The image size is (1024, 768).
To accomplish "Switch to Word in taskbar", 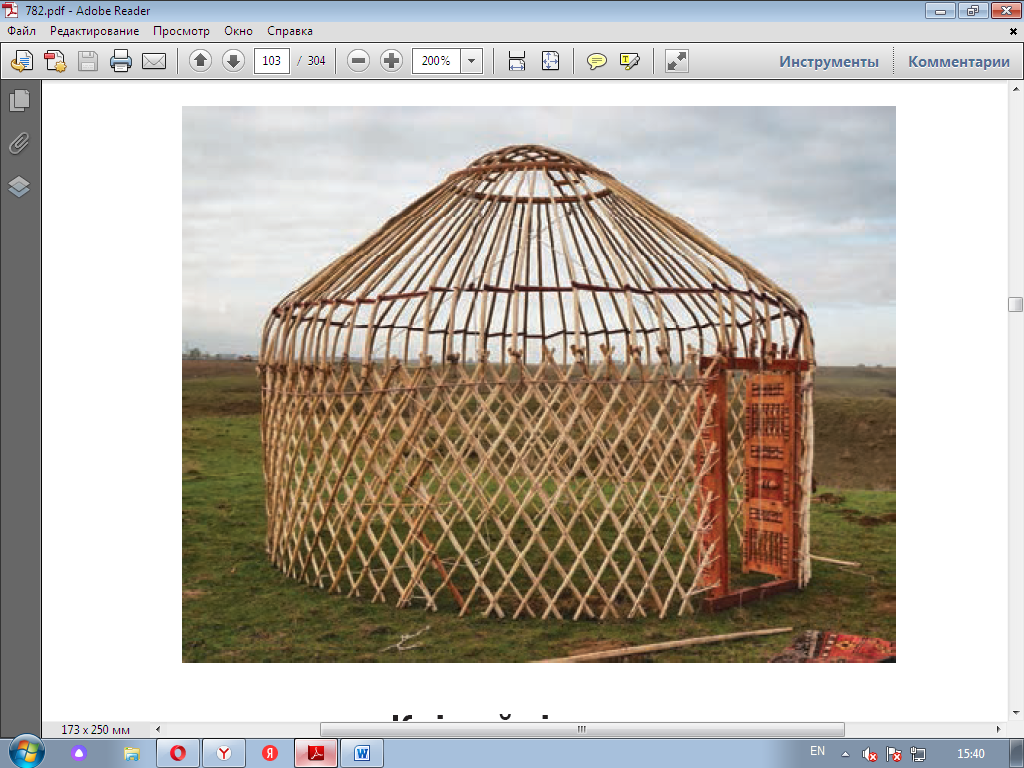I will pos(362,753).
